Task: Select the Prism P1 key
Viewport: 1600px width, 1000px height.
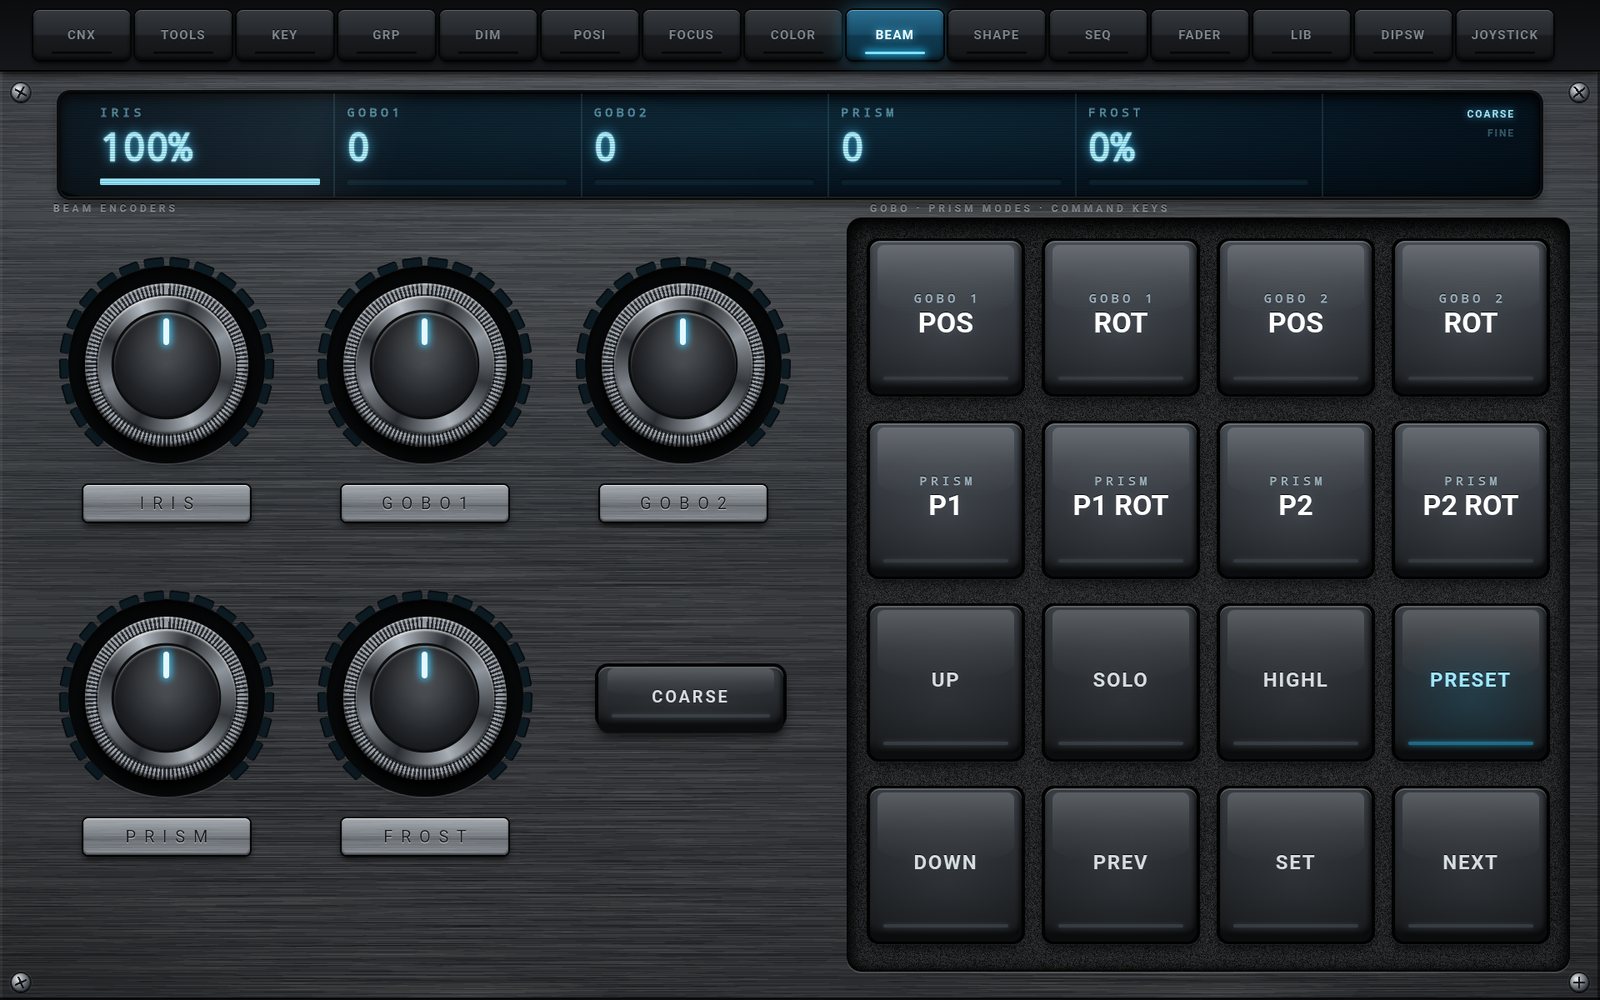Action: click(x=945, y=498)
